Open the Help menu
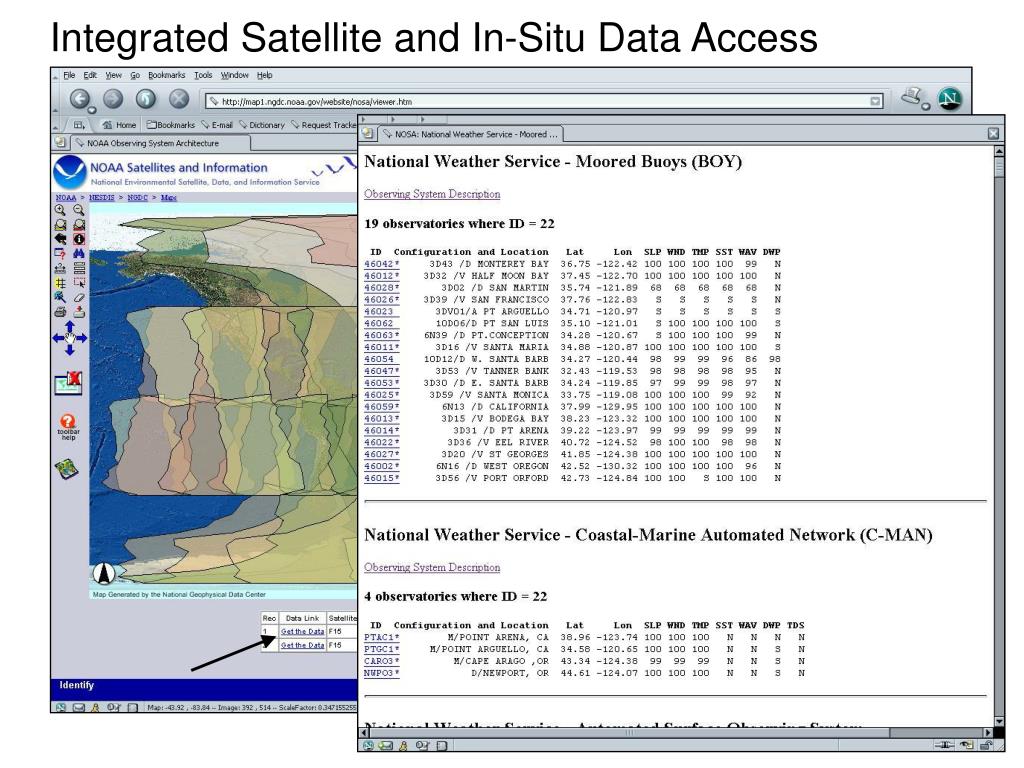 pyautogui.click(x=264, y=75)
